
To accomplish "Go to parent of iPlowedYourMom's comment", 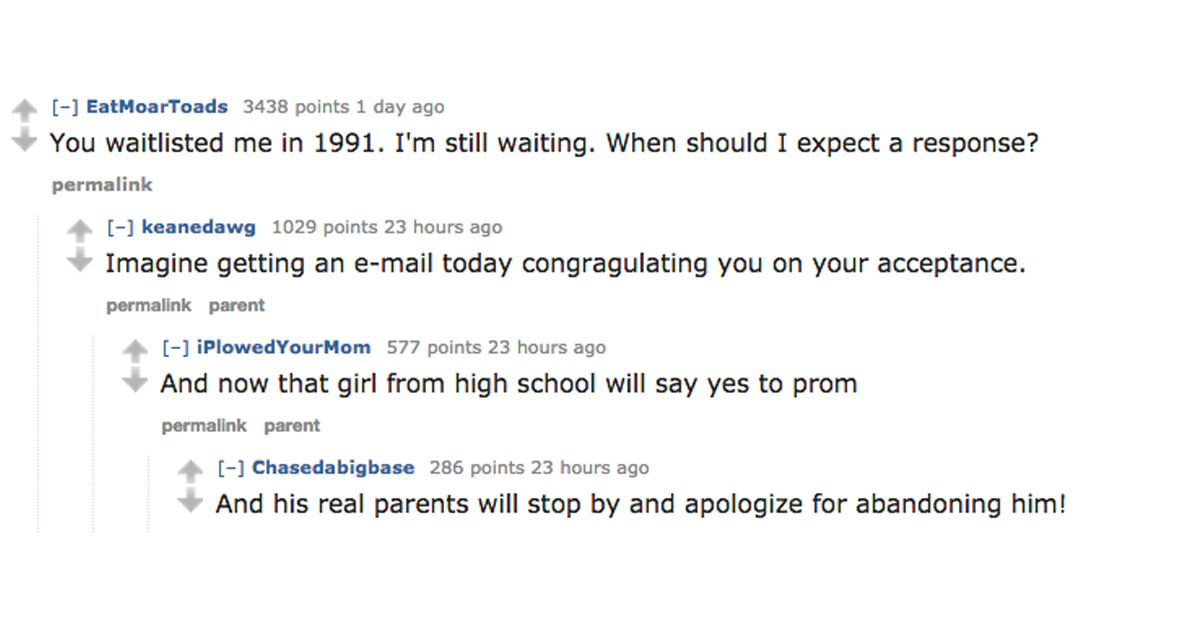I will [292, 425].
